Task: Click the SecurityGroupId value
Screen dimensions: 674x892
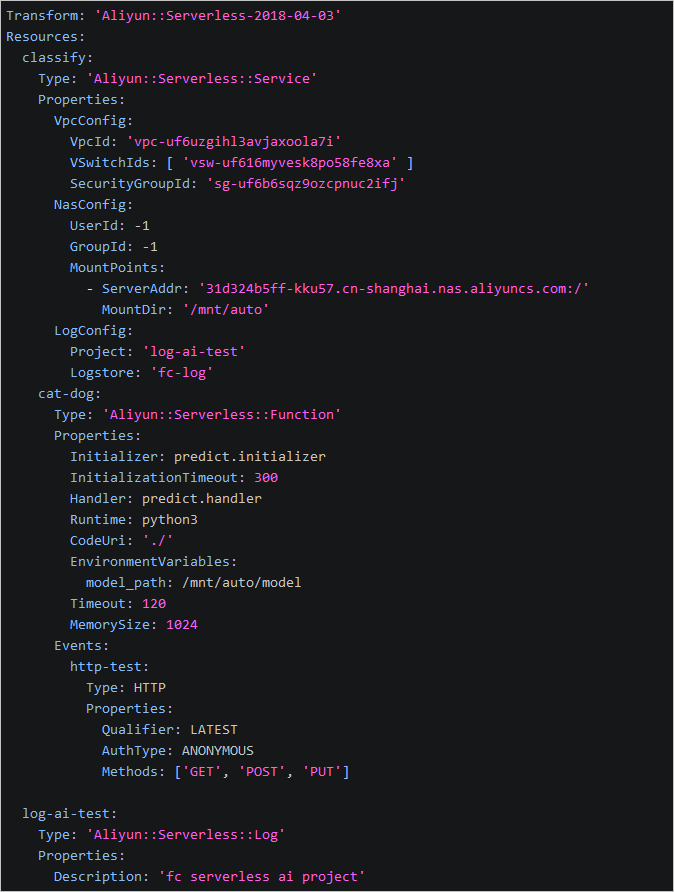Action: pos(309,183)
